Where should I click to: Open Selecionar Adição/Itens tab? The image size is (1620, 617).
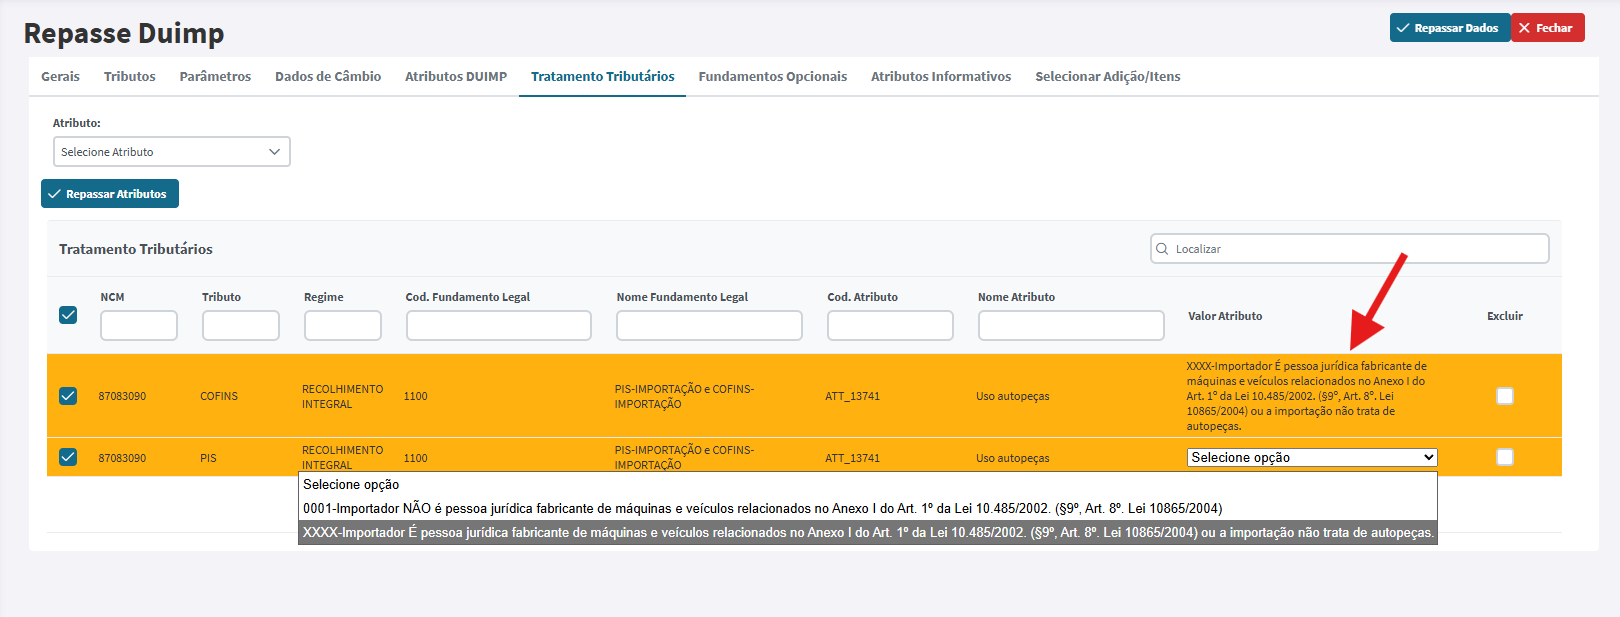click(1108, 76)
